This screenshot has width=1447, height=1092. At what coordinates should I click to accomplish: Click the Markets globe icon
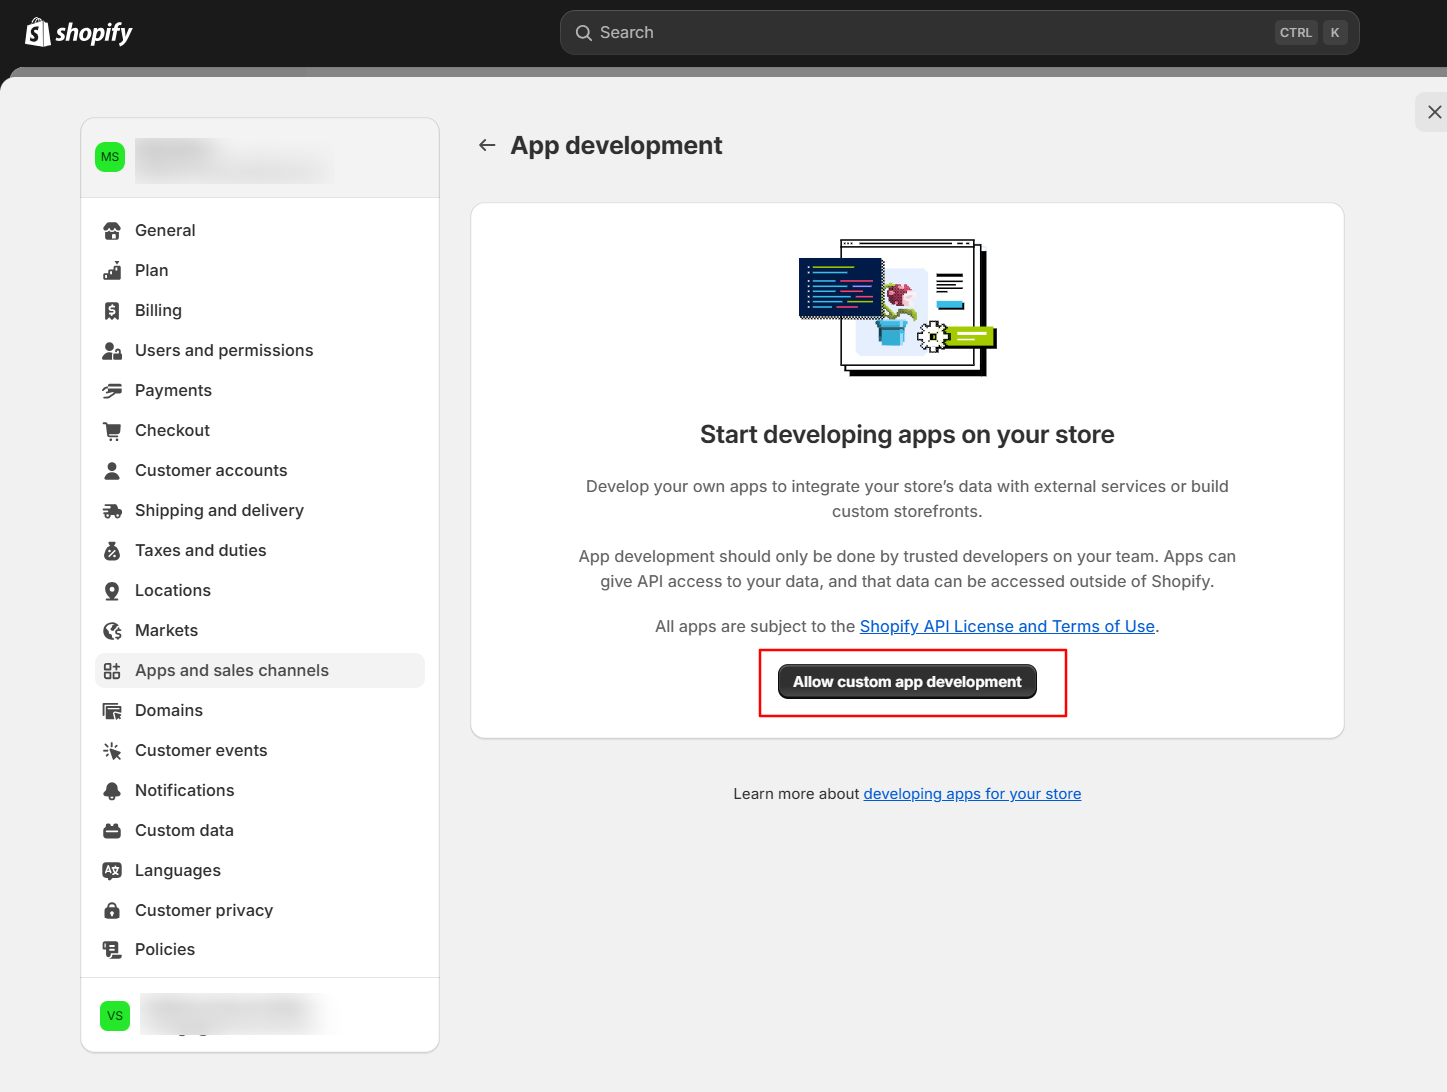[x=112, y=630]
